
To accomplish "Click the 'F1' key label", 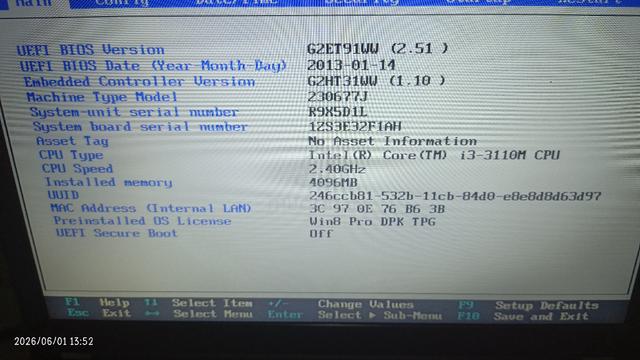I will 72,302.
